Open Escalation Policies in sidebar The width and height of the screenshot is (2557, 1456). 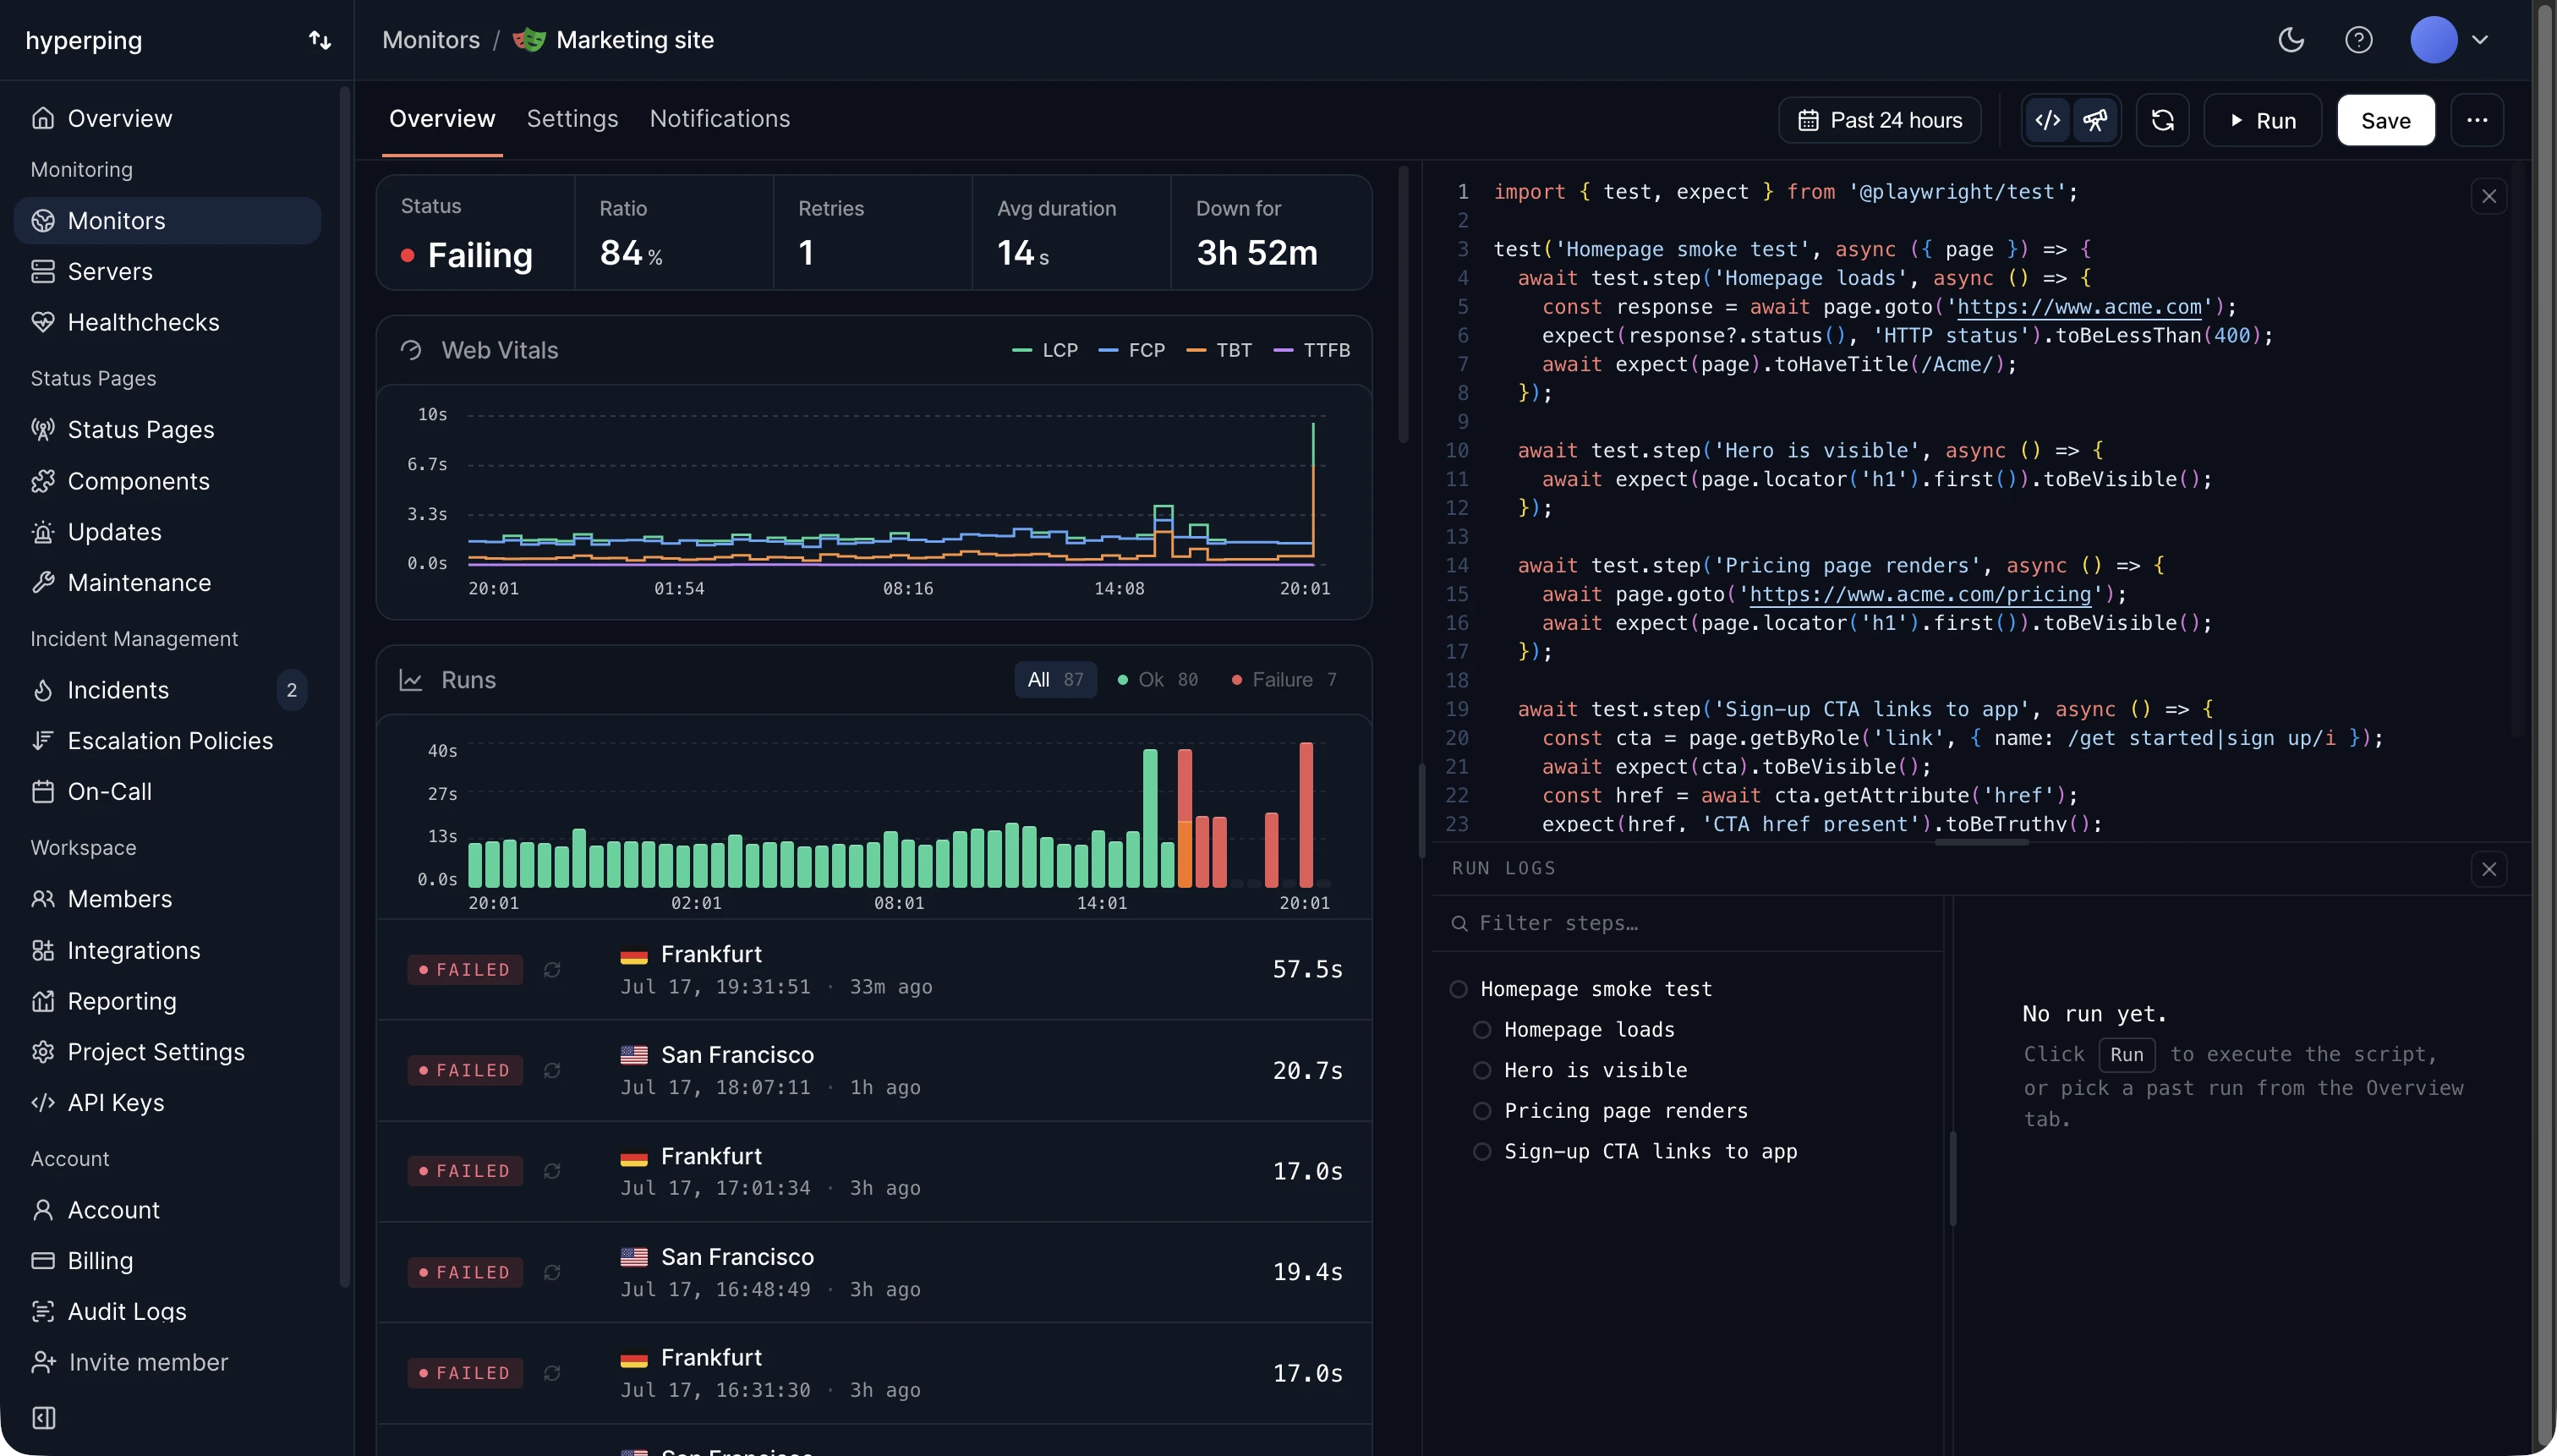167,740
